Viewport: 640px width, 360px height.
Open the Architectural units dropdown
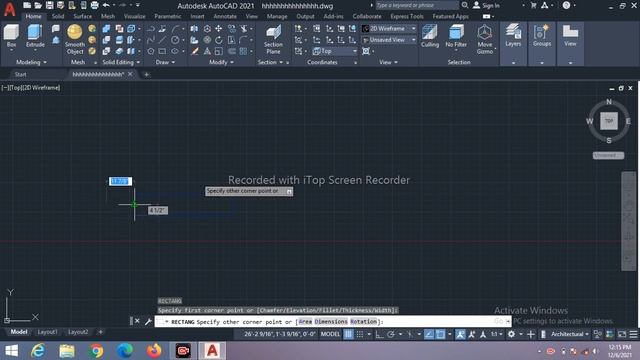(x=570, y=334)
